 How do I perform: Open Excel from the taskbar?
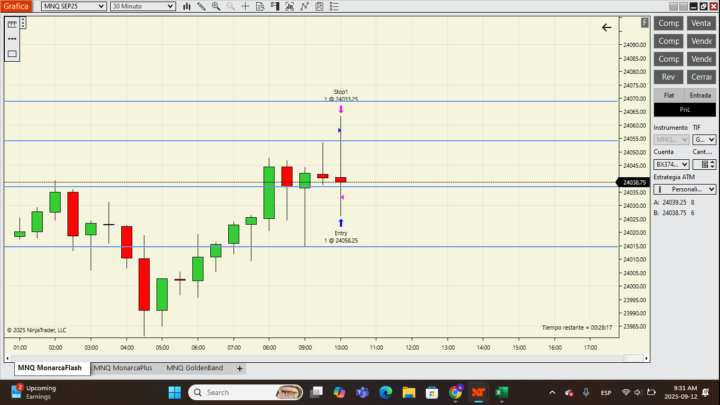click(501, 393)
